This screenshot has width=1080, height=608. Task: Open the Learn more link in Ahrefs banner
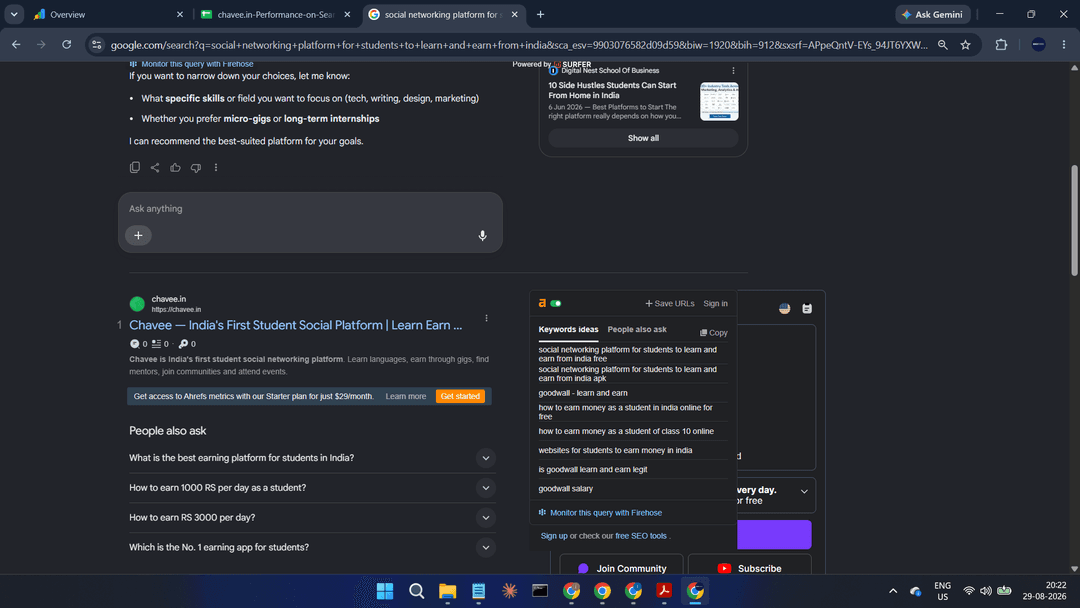406,397
